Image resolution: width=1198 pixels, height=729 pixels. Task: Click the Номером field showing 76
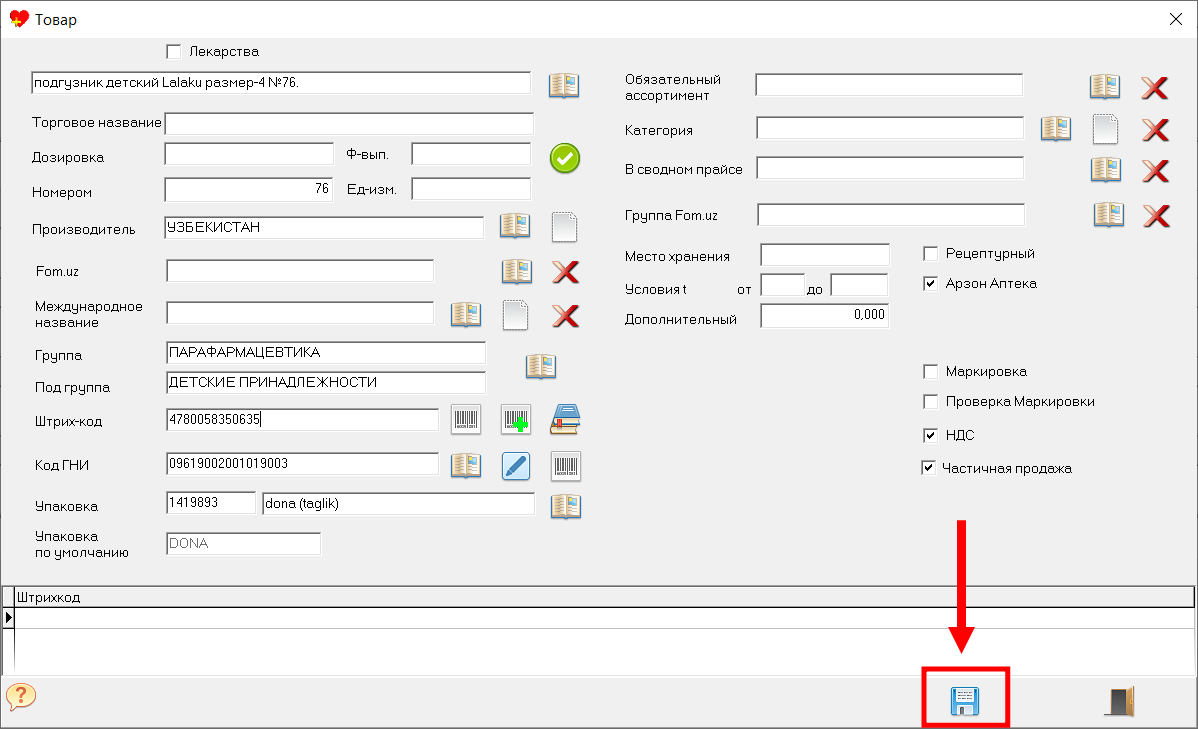tap(249, 190)
